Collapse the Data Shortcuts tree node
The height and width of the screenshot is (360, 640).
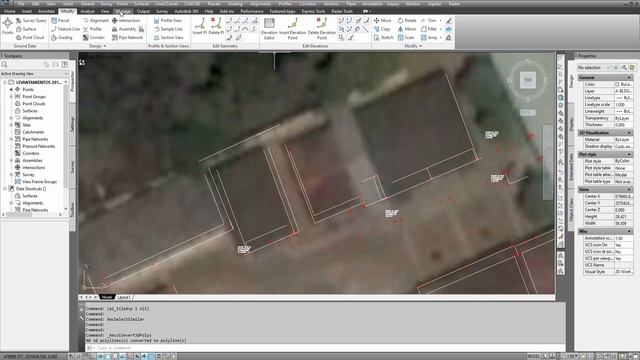pos(5,189)
